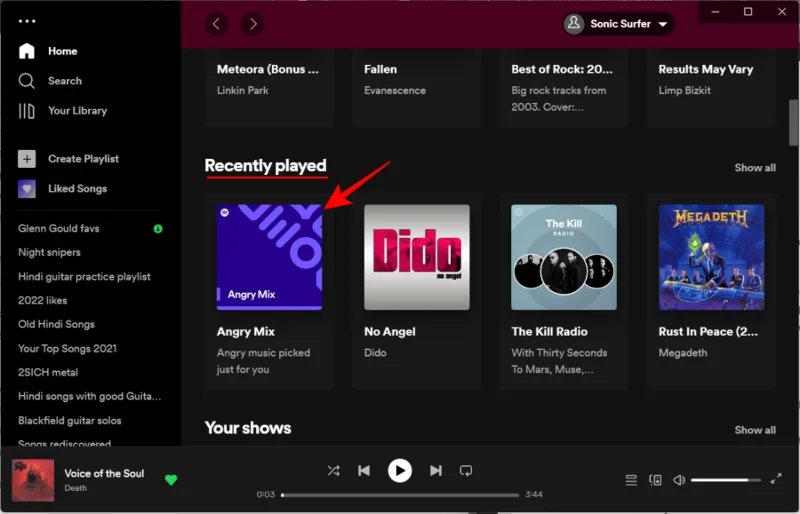Open Fallen by Evanescence card
This screenshot has width=800, height=514.
coord(416,87)
